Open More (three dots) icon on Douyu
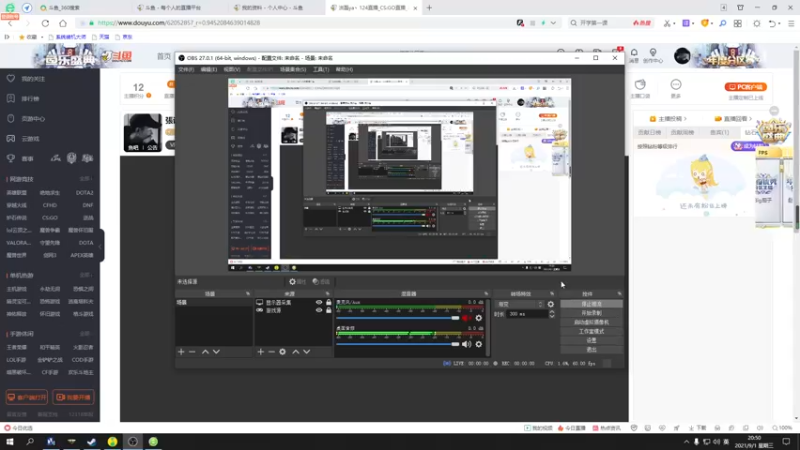The image size is (800, 450). coord(676,84)
